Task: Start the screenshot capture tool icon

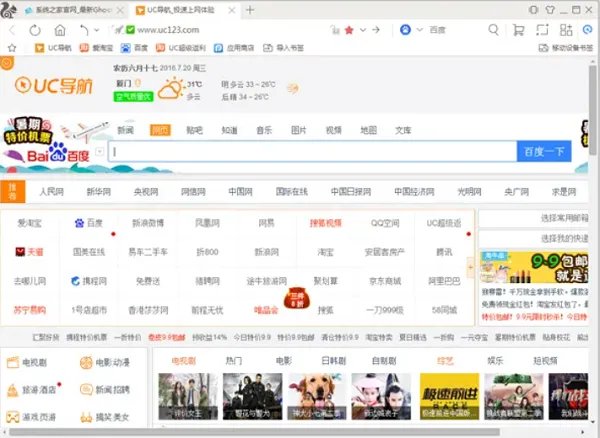Action: coord(542,30)
